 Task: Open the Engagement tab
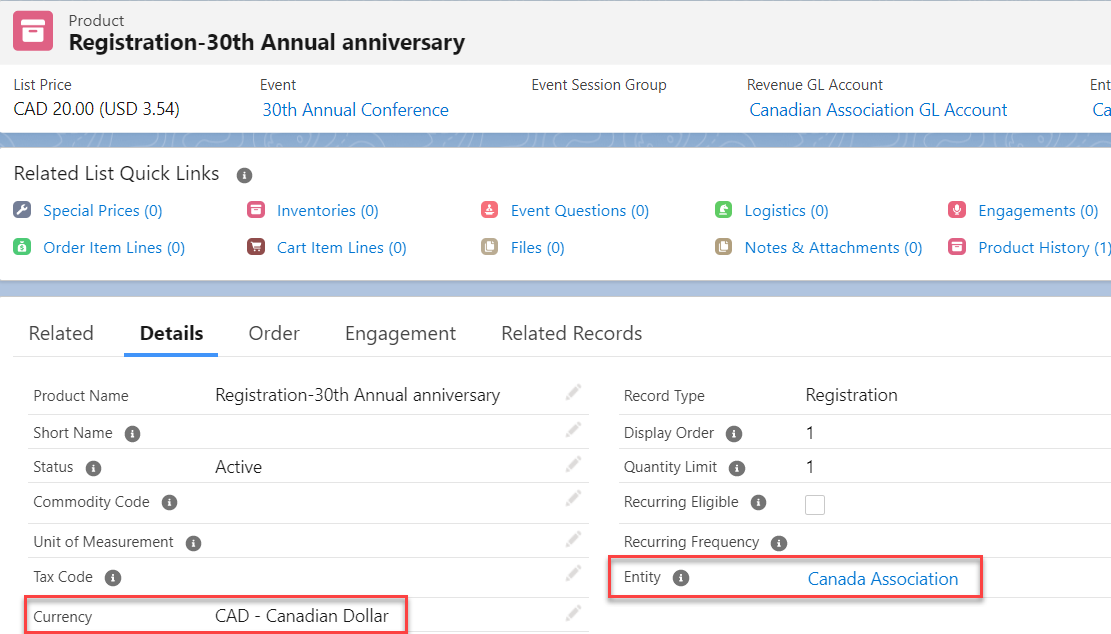point(400,334)
